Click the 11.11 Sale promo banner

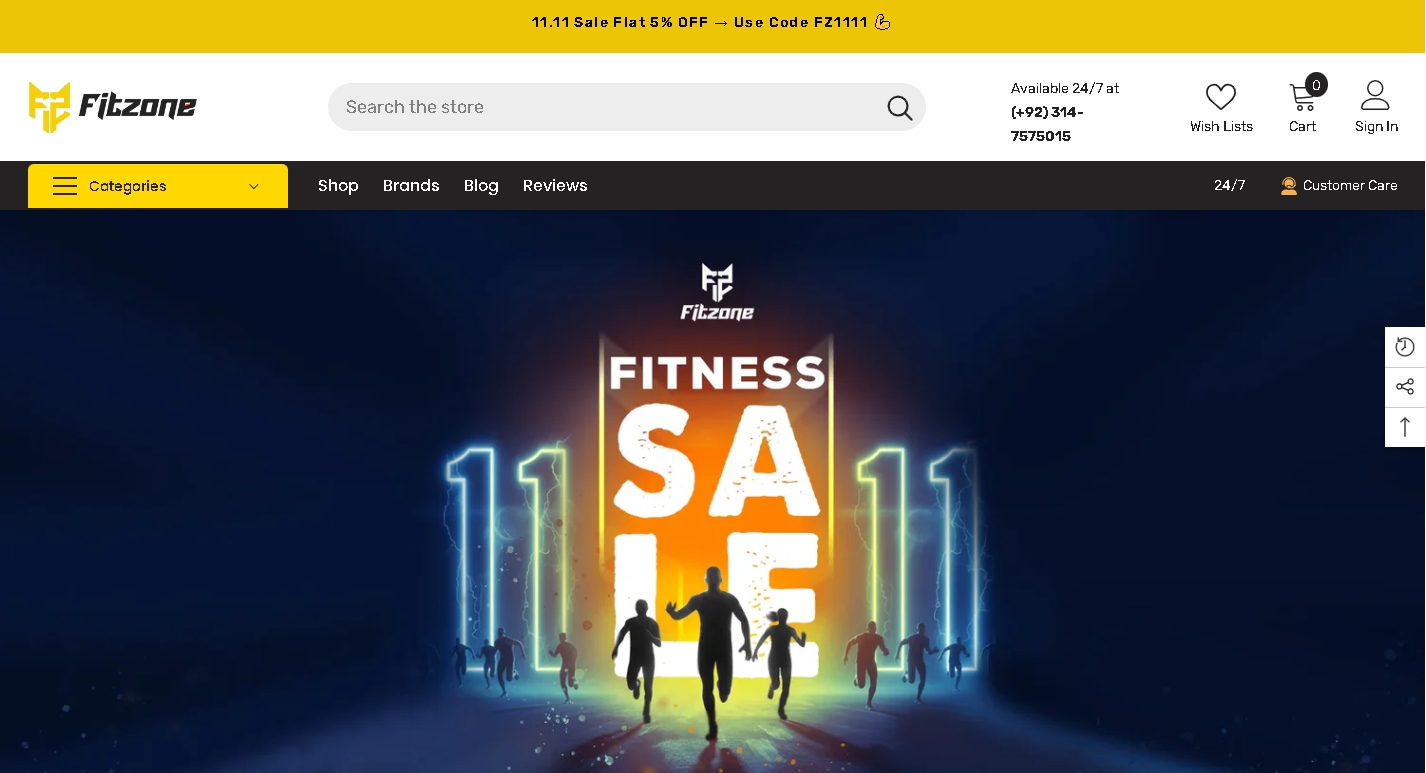[711, 22]
